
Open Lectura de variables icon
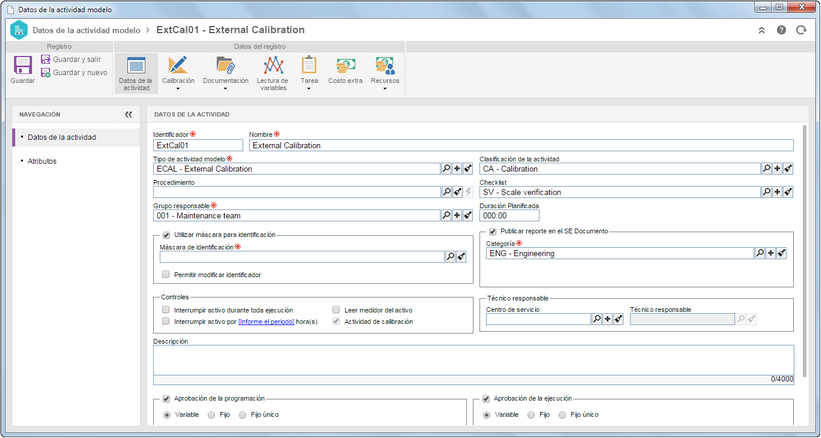(273, 65)
